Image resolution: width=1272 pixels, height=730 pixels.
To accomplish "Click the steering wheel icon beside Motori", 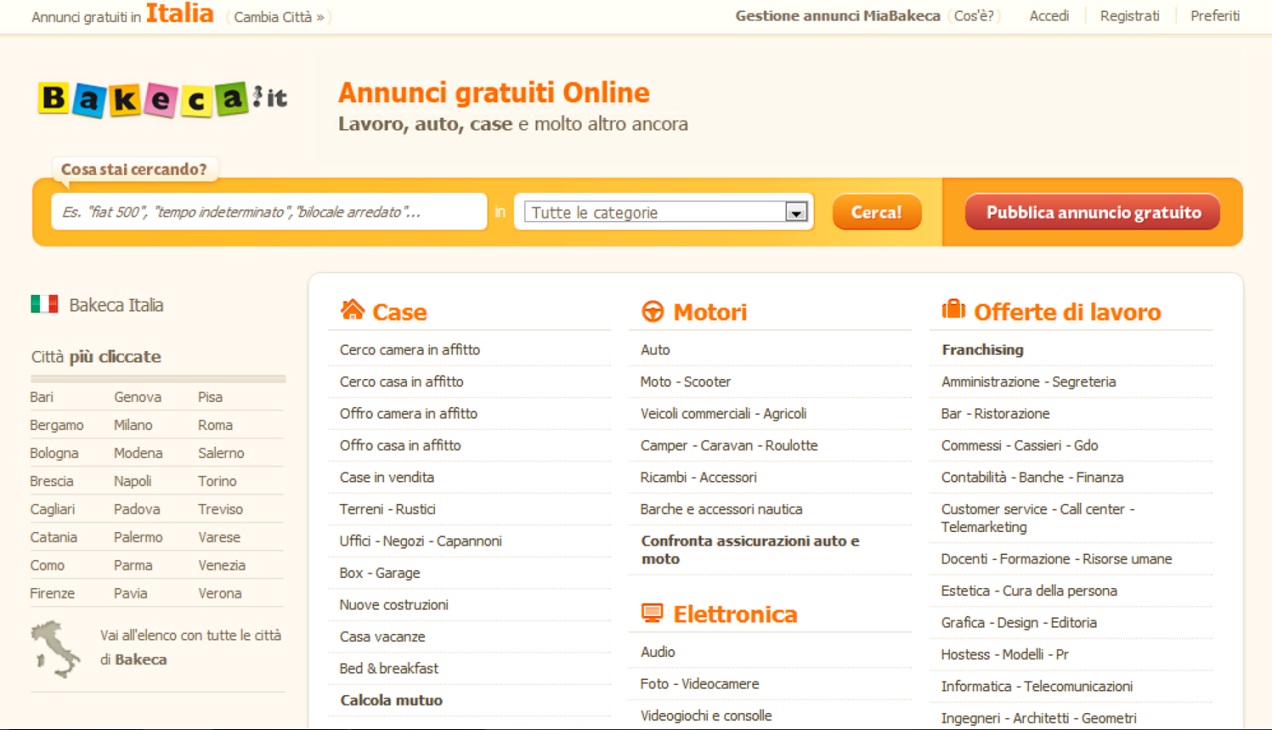I will pos(652,311).
